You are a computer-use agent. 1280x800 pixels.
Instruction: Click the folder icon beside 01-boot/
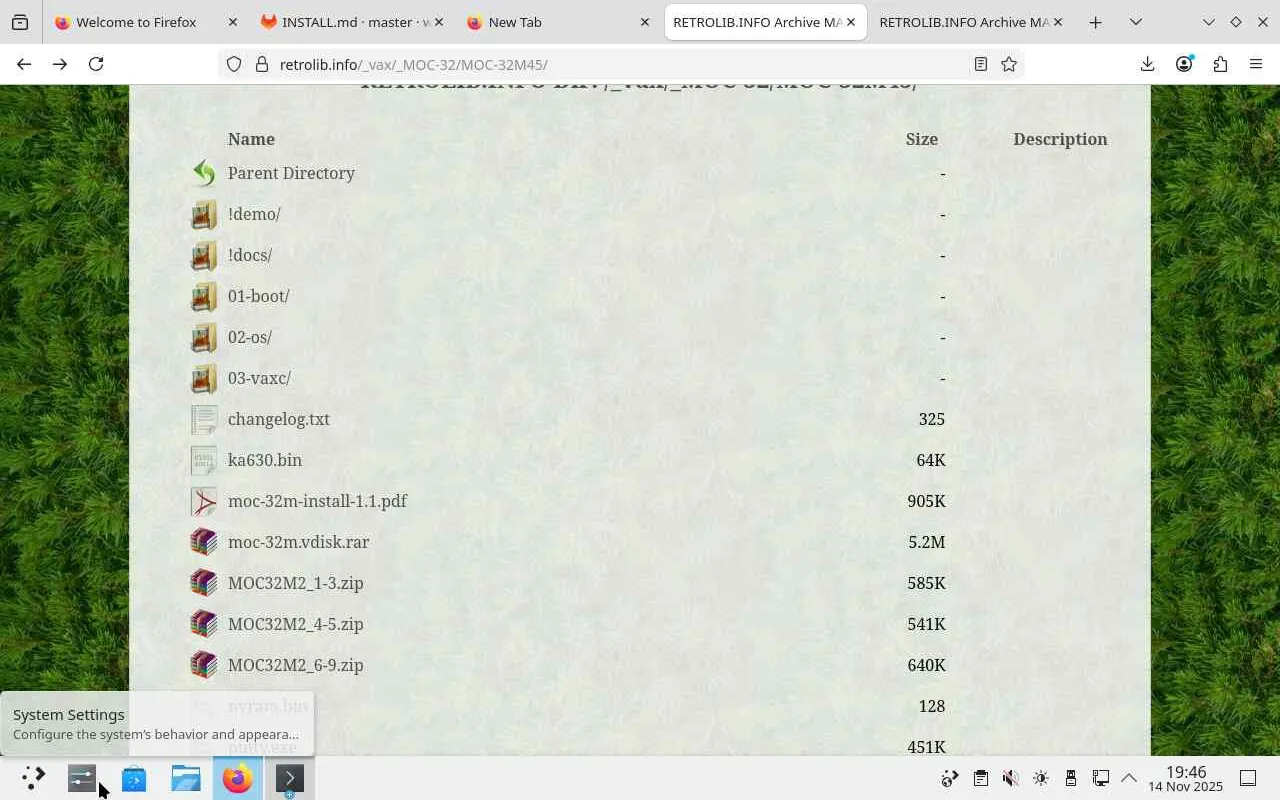pos(204,296)
